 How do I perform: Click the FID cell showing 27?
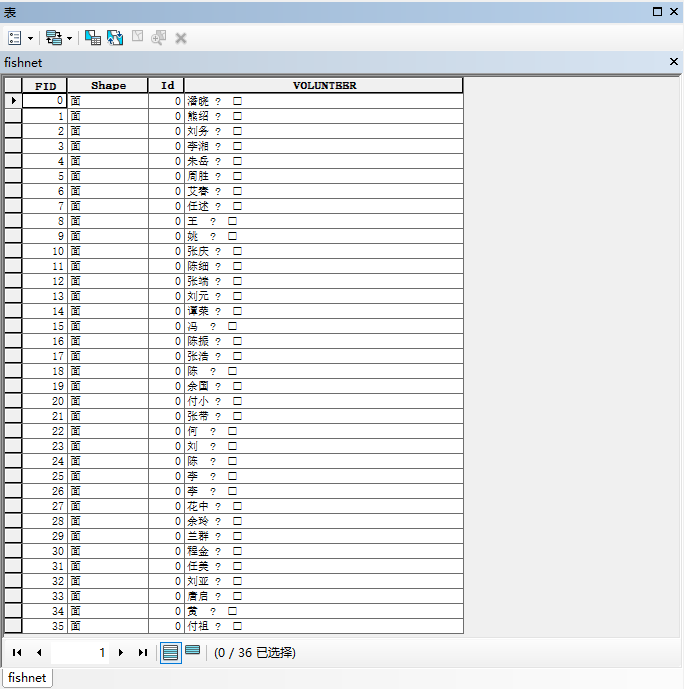click(x=44, y=506)
